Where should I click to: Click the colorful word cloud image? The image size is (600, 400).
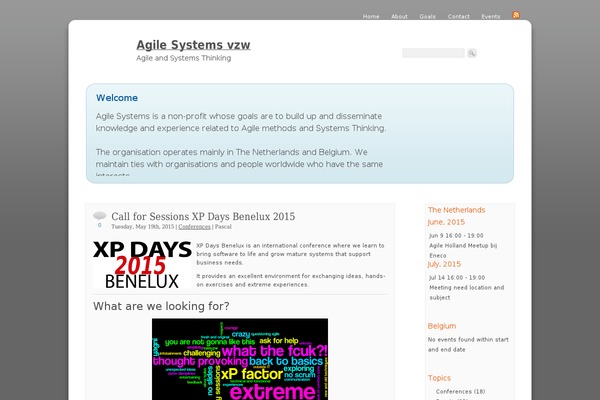pyautogui.click(x=240, y=359)
